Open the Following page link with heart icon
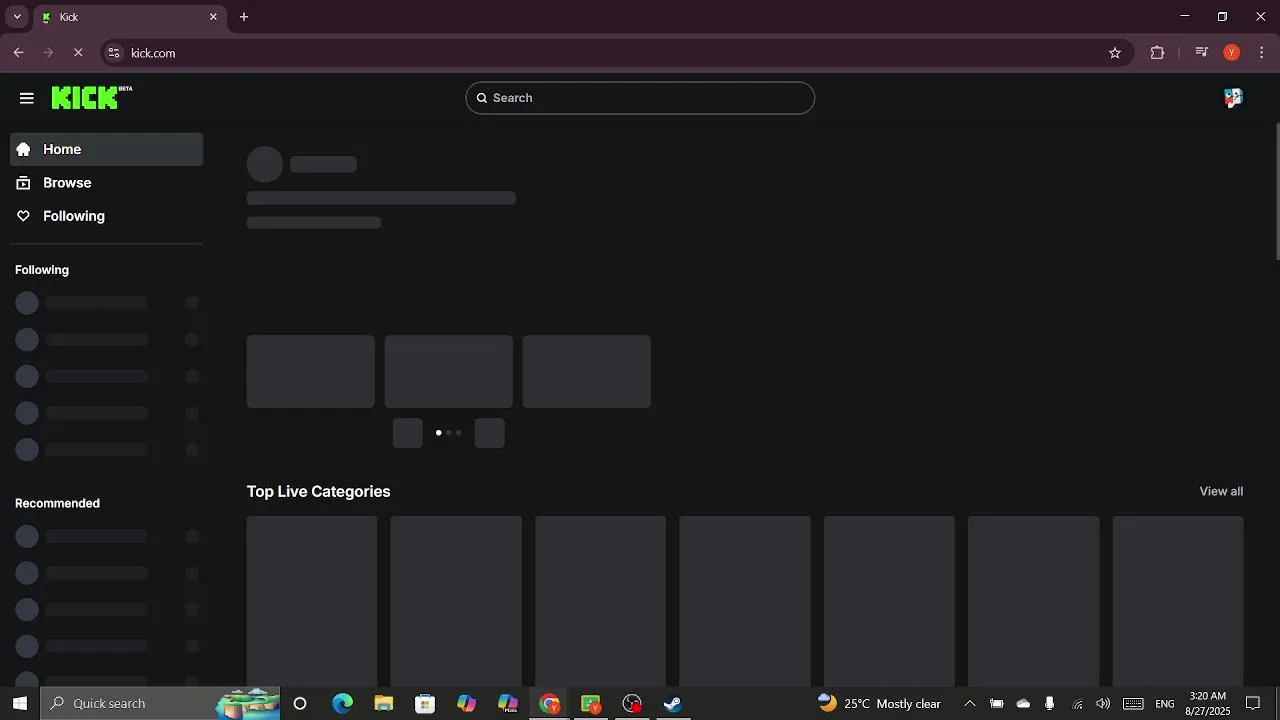Screen dimensions: 1280x720 106,216
